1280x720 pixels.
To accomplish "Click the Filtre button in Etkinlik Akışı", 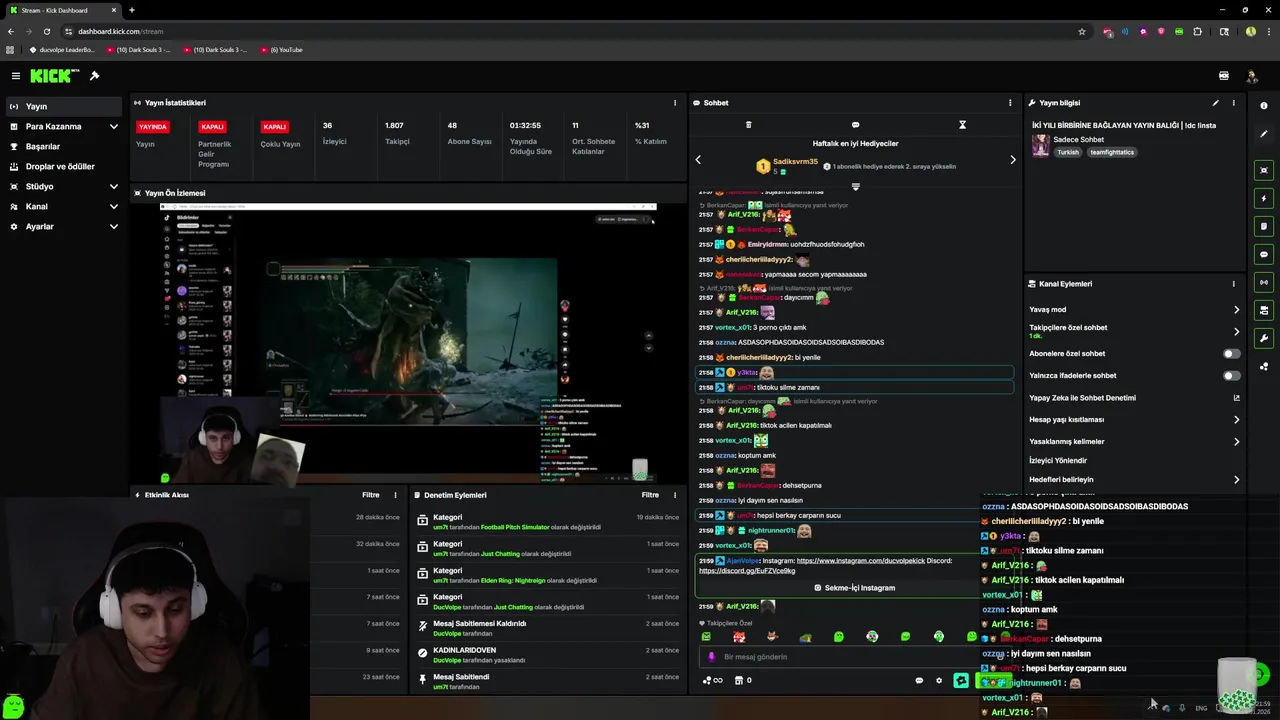I will coord(370,495).
